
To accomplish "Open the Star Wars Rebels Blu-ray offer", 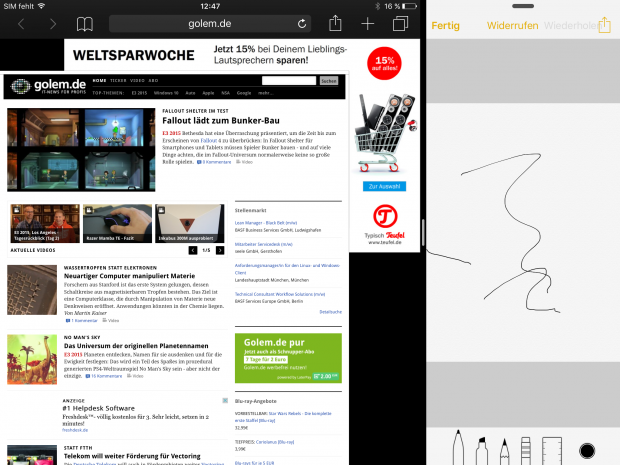I will coord(283,417).
